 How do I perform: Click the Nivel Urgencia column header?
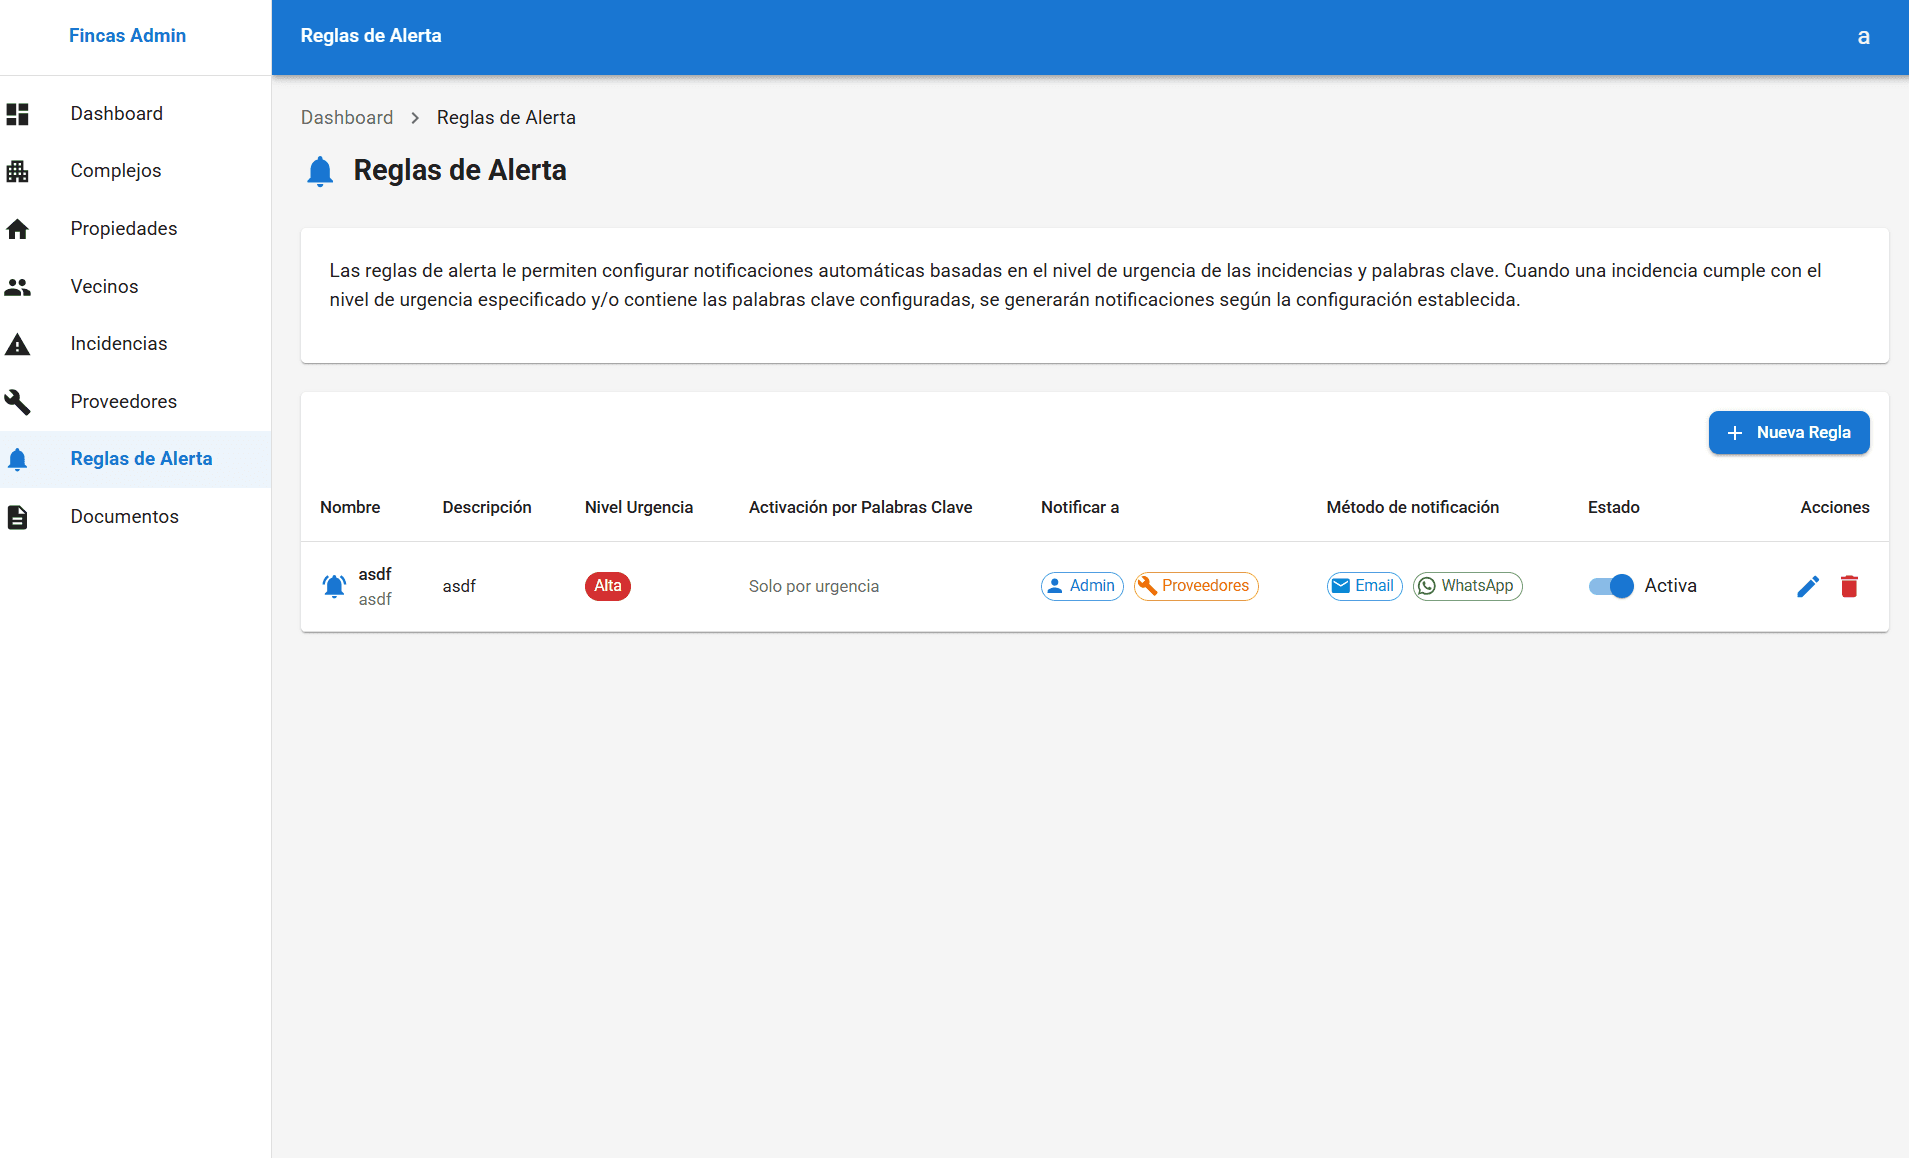(x=639, y=508)
